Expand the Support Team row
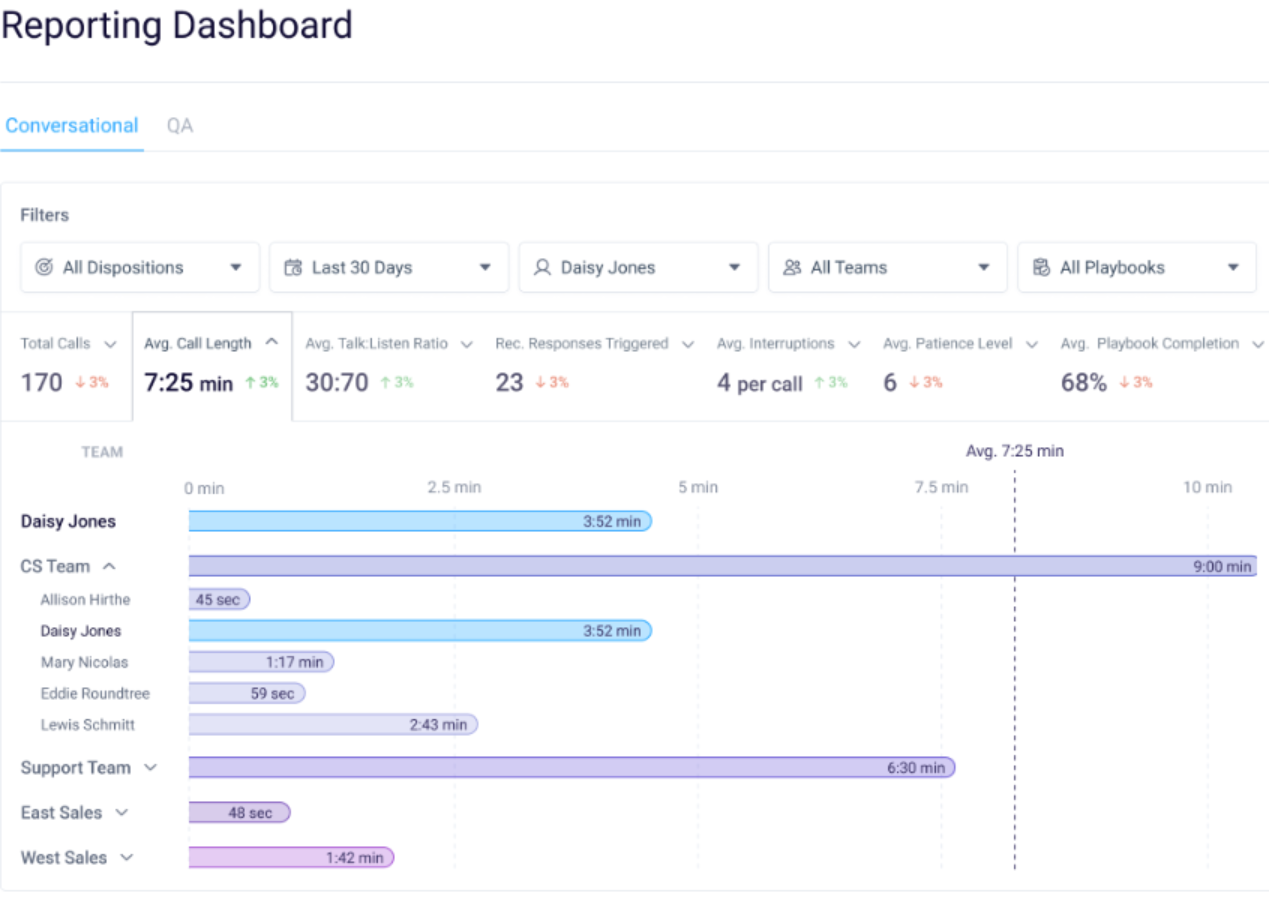This screenshot has height=904, width=1269. (x=148, y=767)
